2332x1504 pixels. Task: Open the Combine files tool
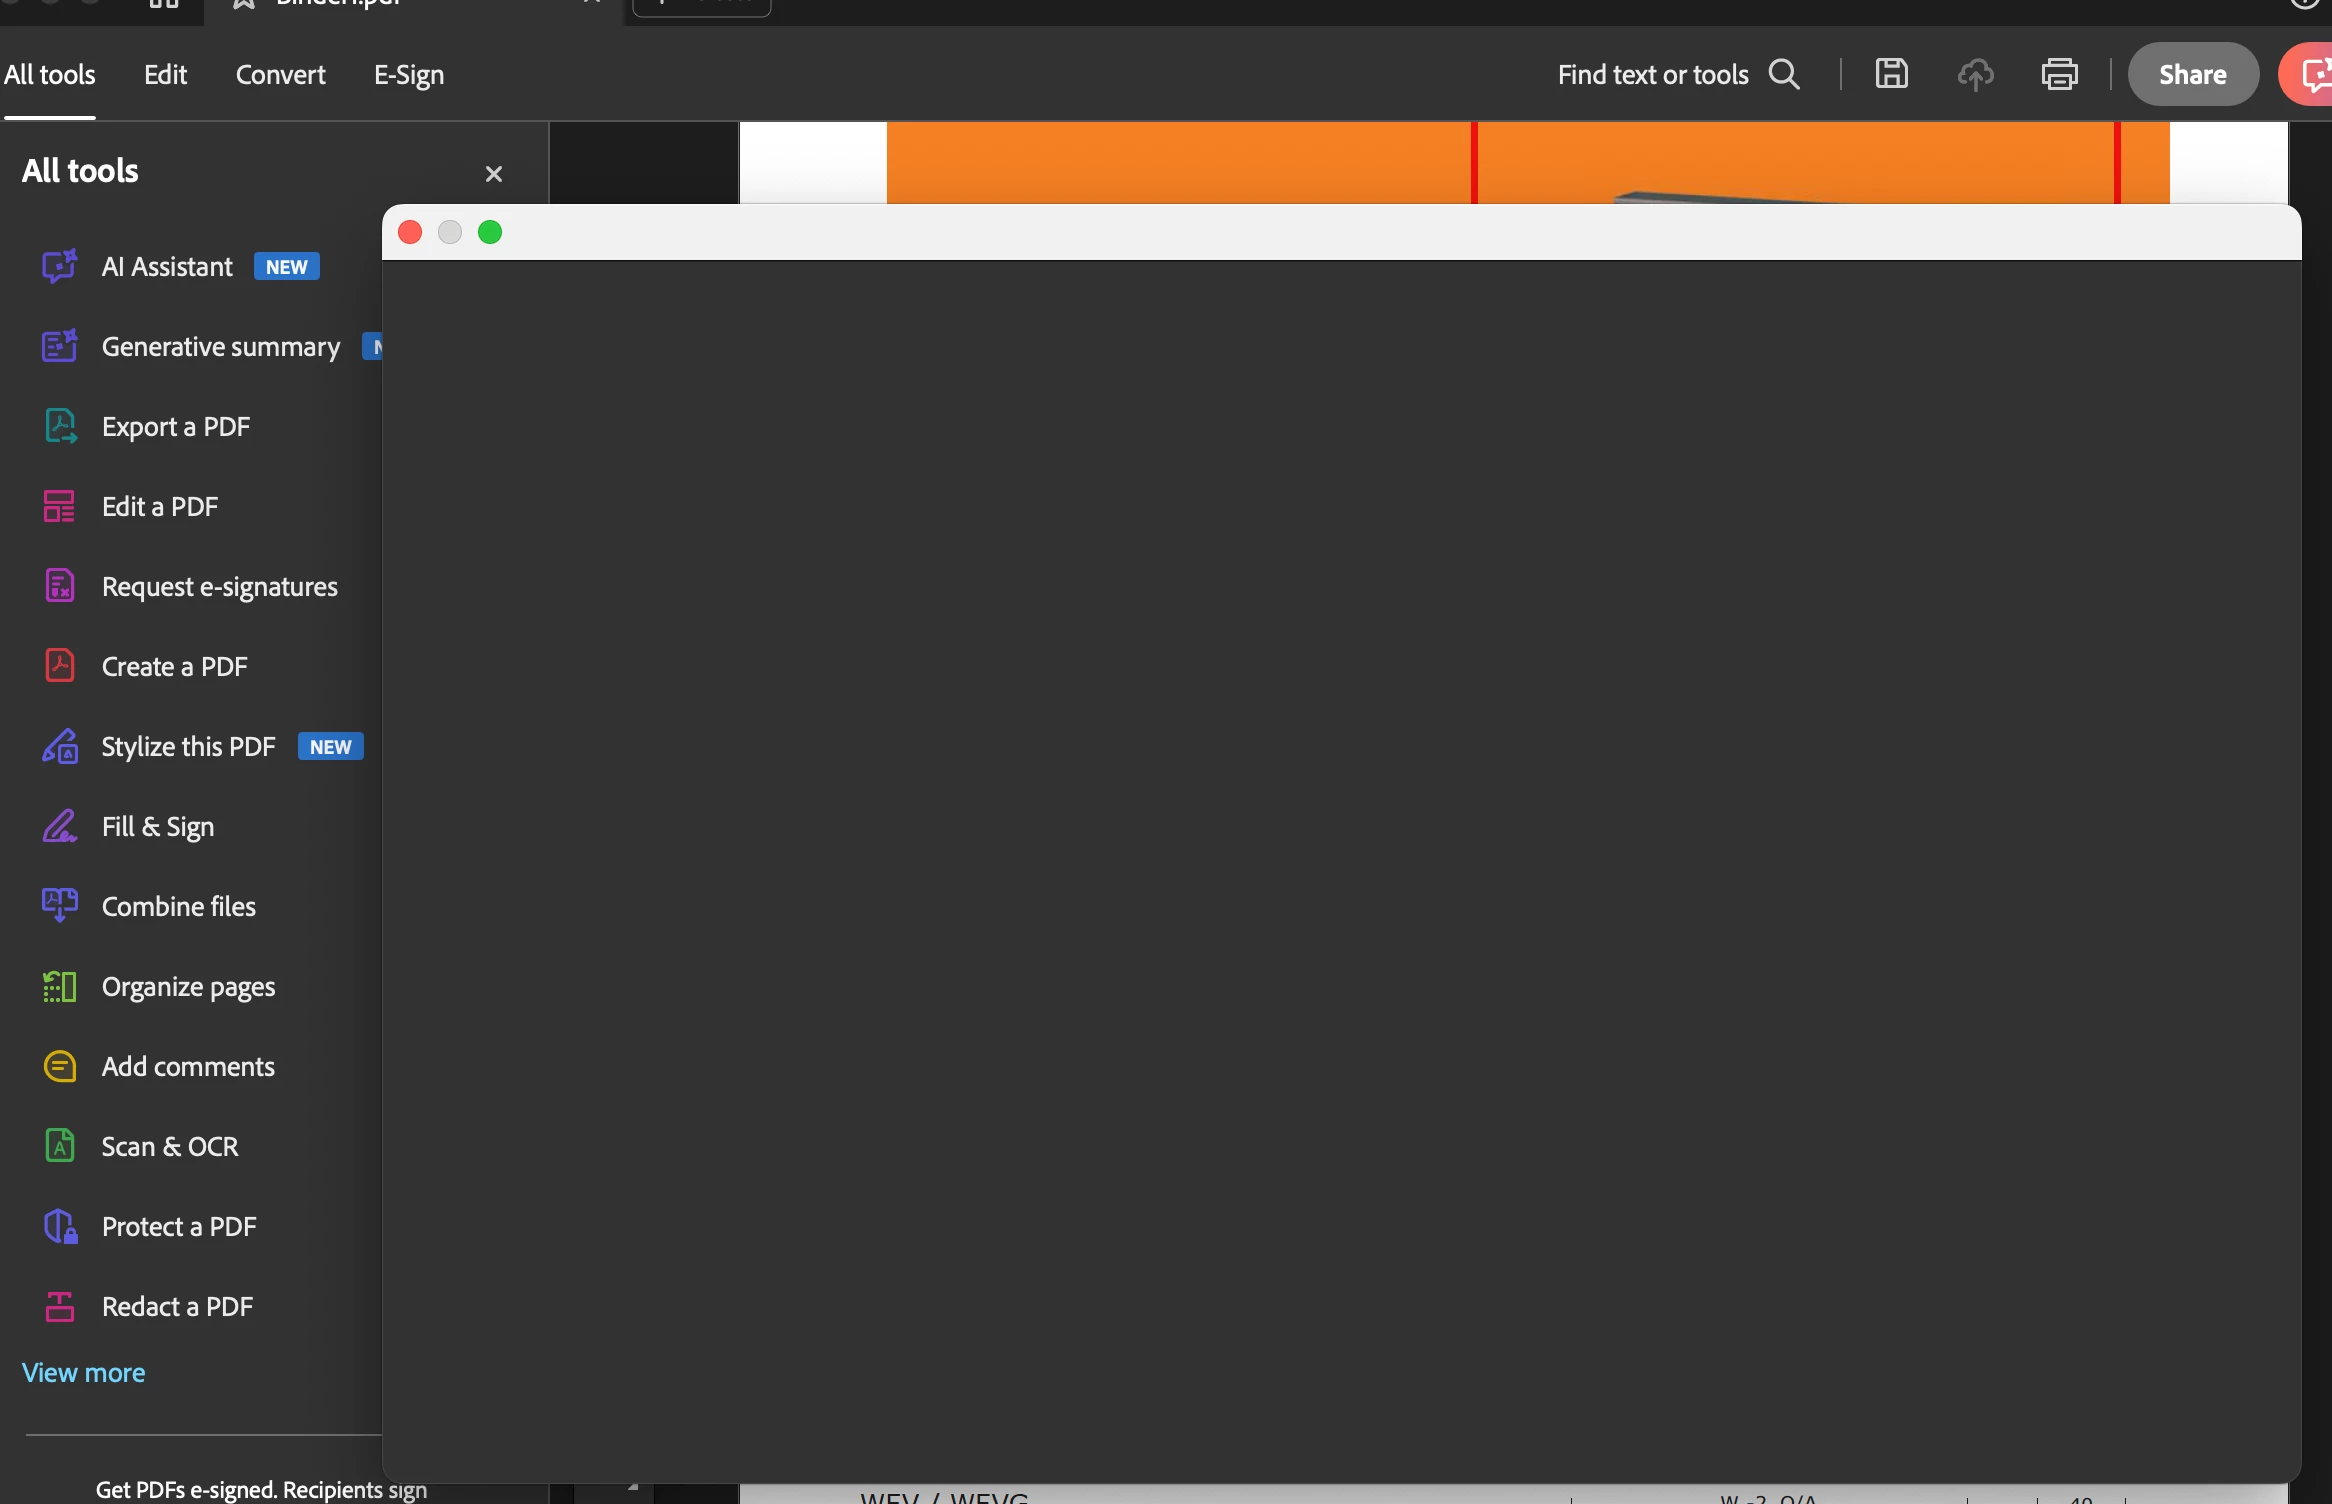click(x=178, y=907)
